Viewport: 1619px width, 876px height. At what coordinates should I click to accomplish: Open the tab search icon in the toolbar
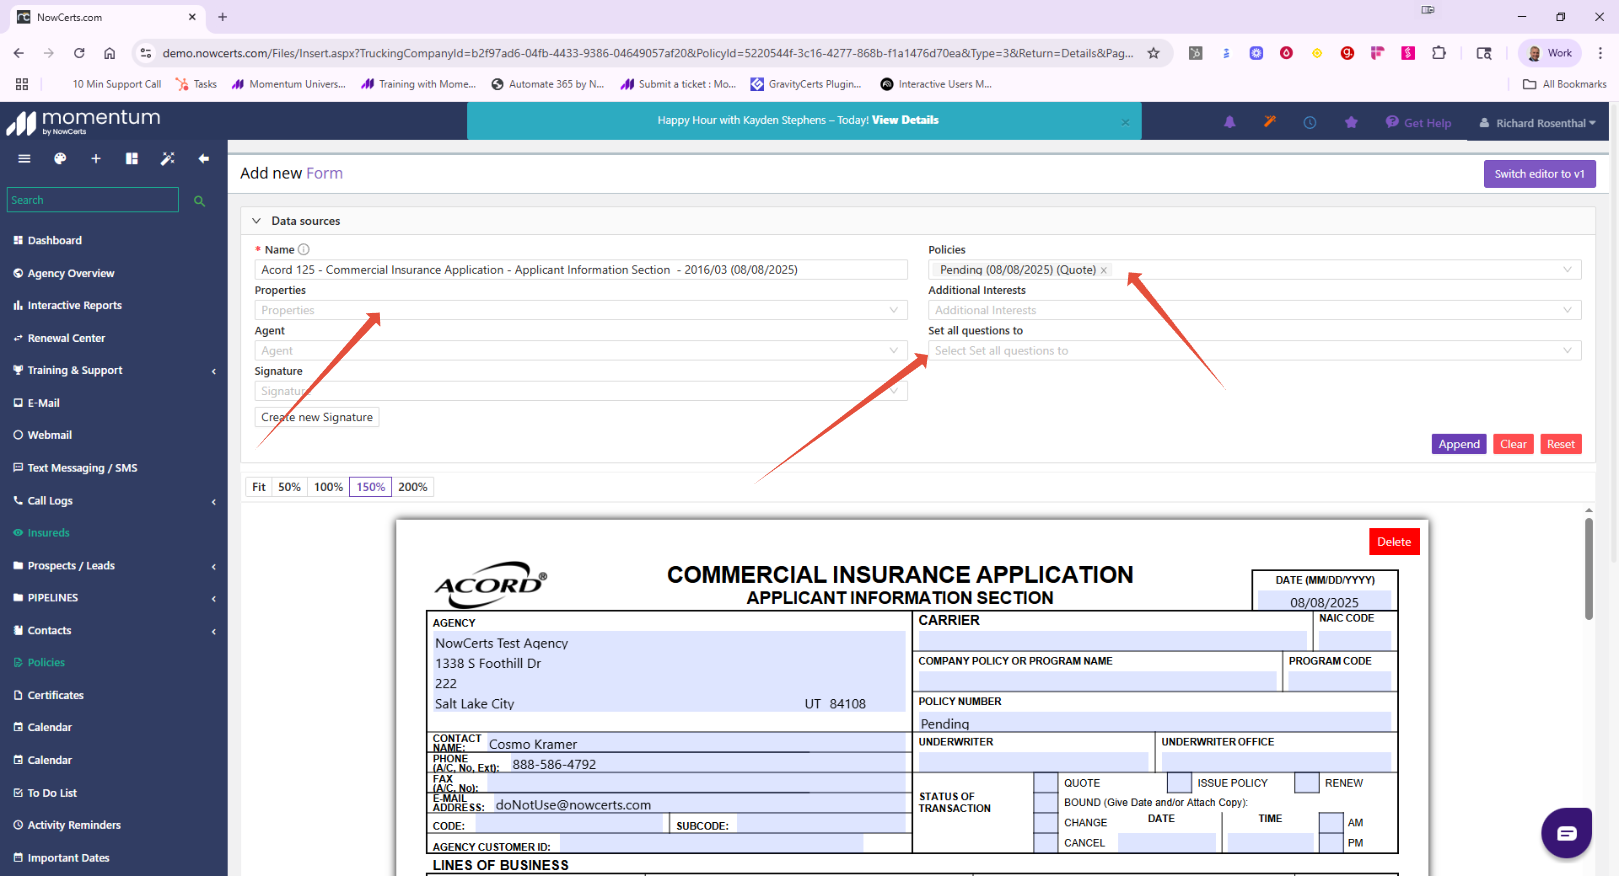[x=1484, y=53]
